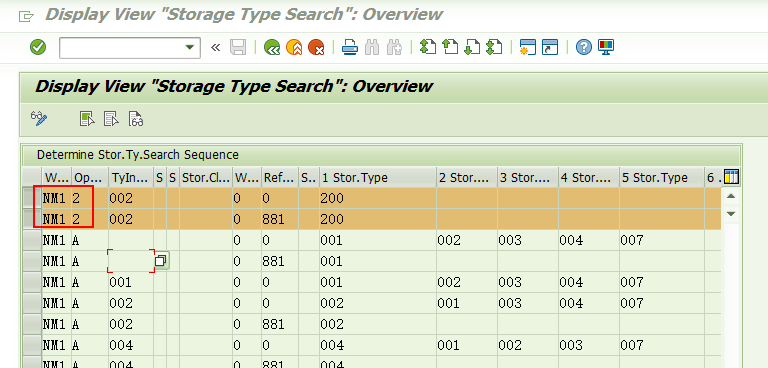This screenshot has width=768, height=368.
Task: Toggle Display/Change pencil glasses icon
Action: click(x=39, y=119)
